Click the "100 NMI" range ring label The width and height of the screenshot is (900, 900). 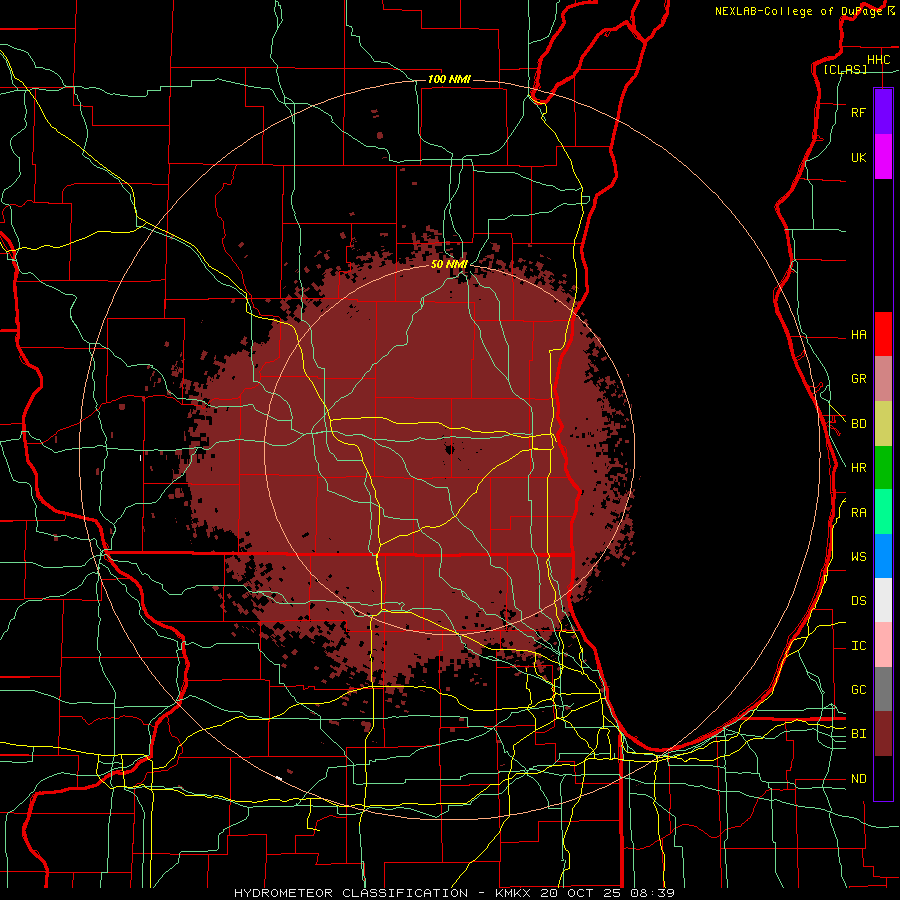[x=449, y=79]
